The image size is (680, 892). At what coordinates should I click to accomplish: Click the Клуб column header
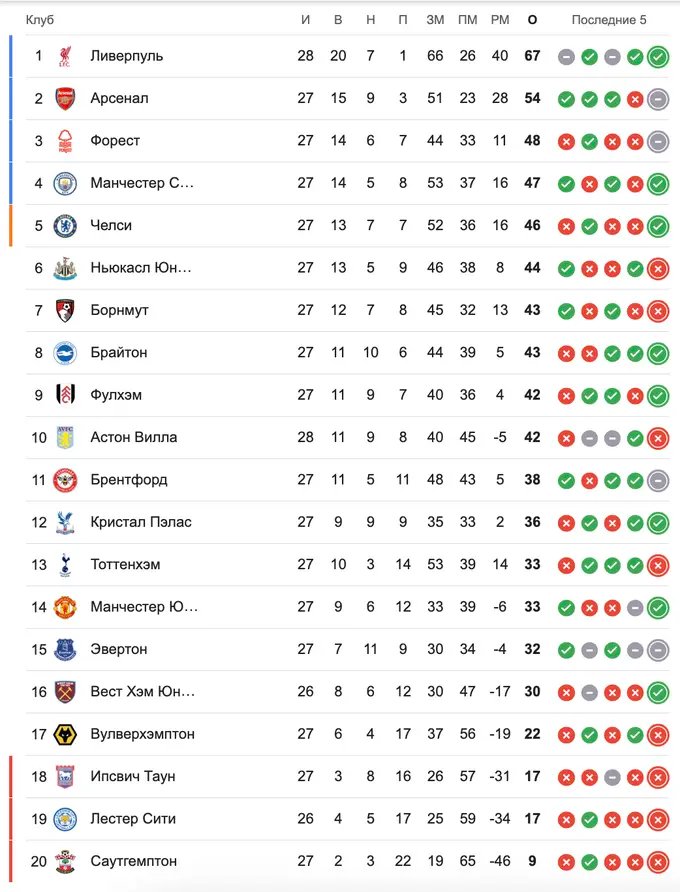coord(40,20)
